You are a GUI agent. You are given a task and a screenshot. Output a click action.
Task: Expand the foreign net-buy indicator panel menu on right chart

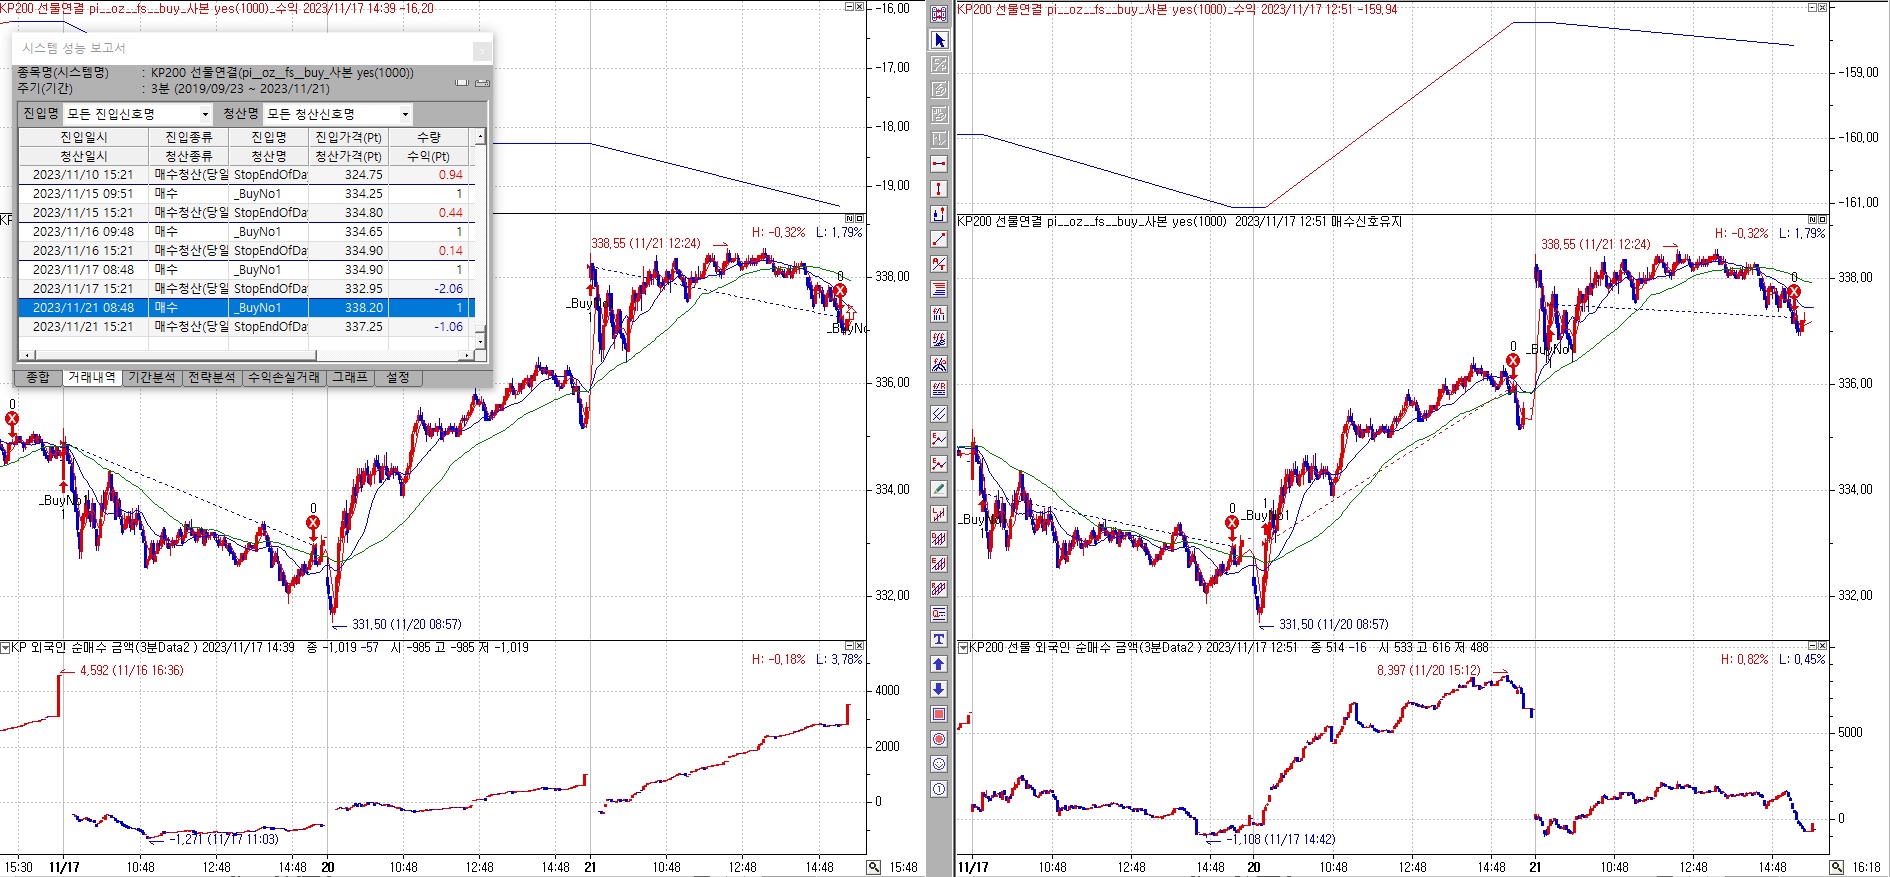[x=963, y=648]
